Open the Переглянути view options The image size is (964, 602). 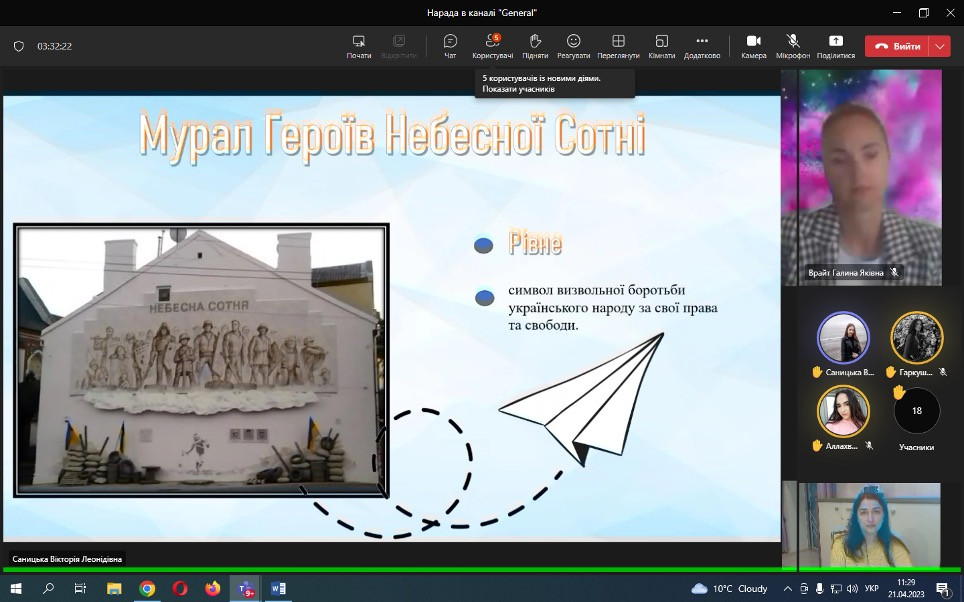tap(618, 46)
